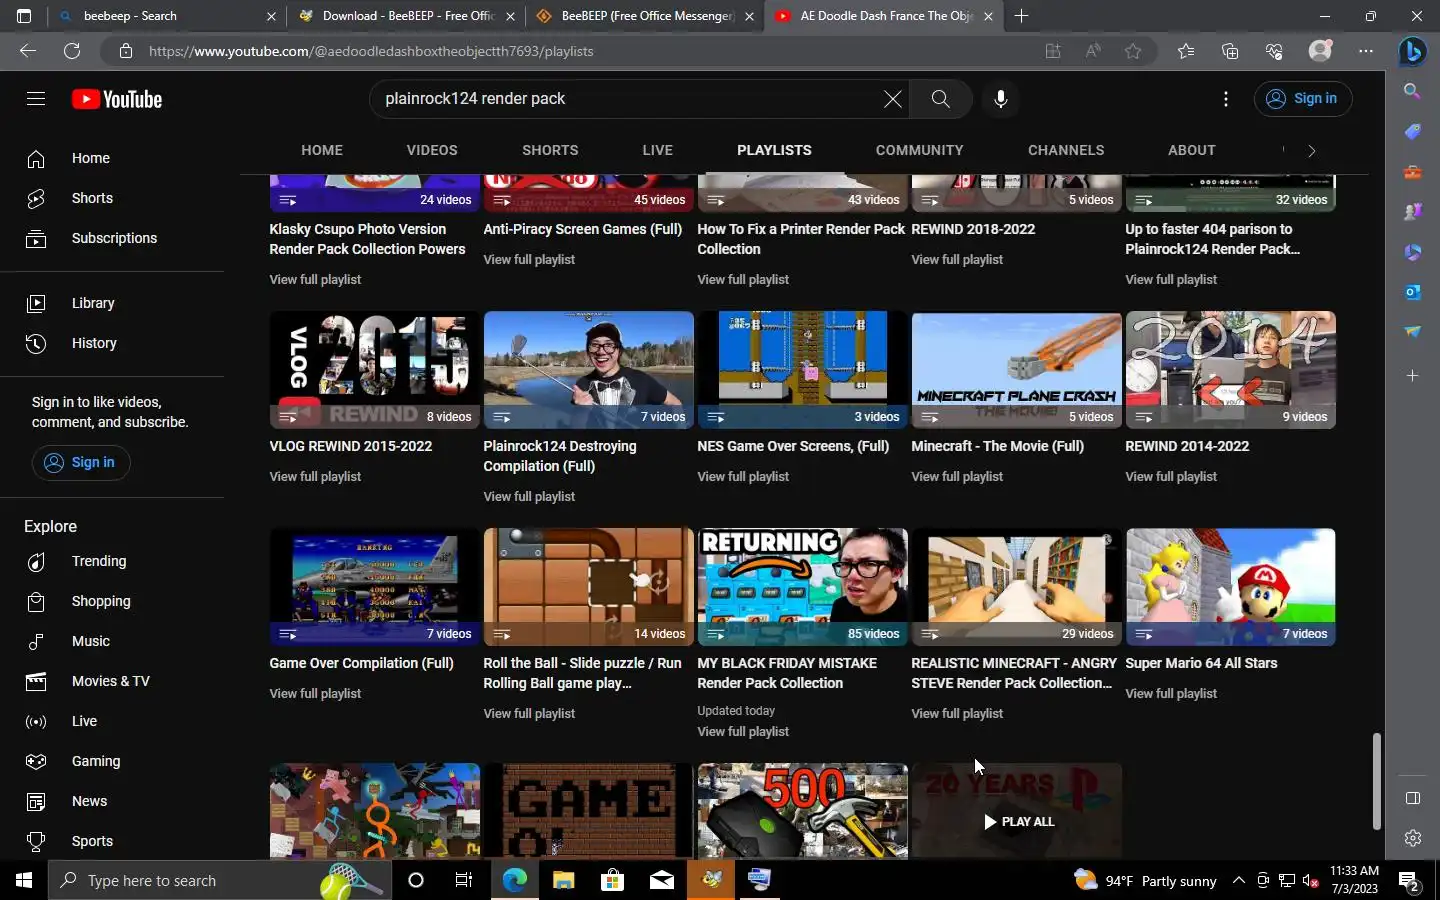1440x900 pixels.
Task: Click PLAY ALL on the hovered playlist
Action: 1018,821
